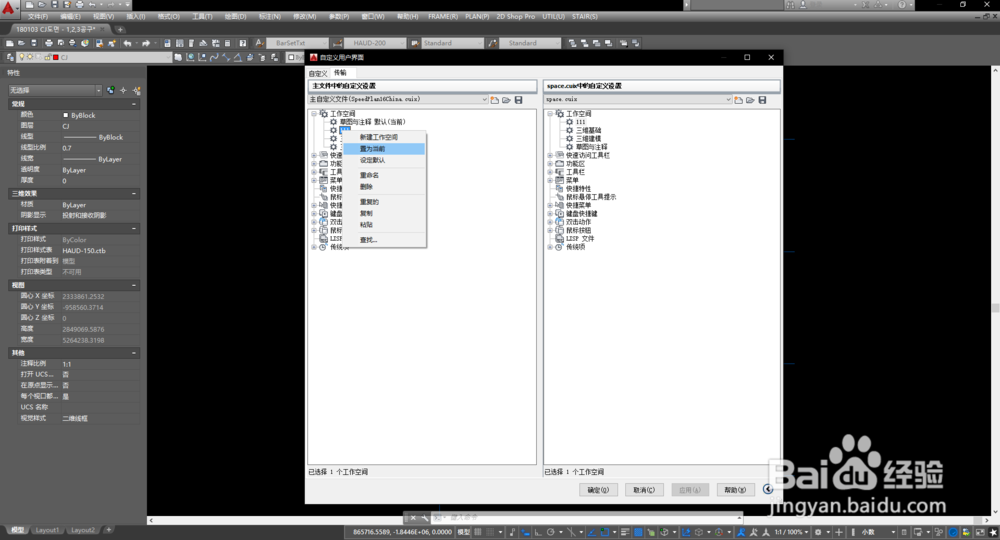This screenshot has width=1000, height=540.
Task: Click the 取消(C) button
Action: coord(644,490)
